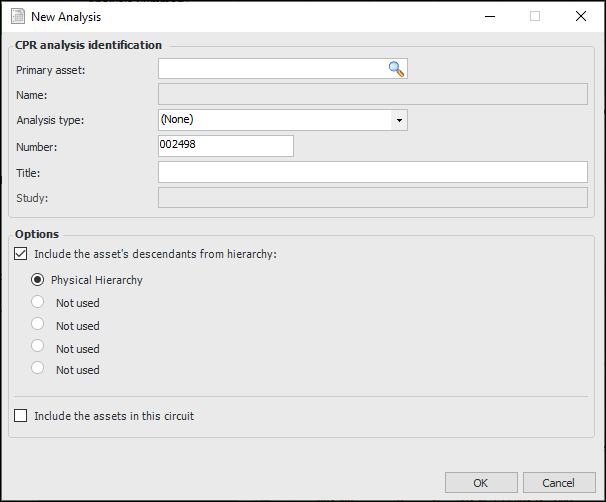Select the first Not used radio option

coord(38,302)
